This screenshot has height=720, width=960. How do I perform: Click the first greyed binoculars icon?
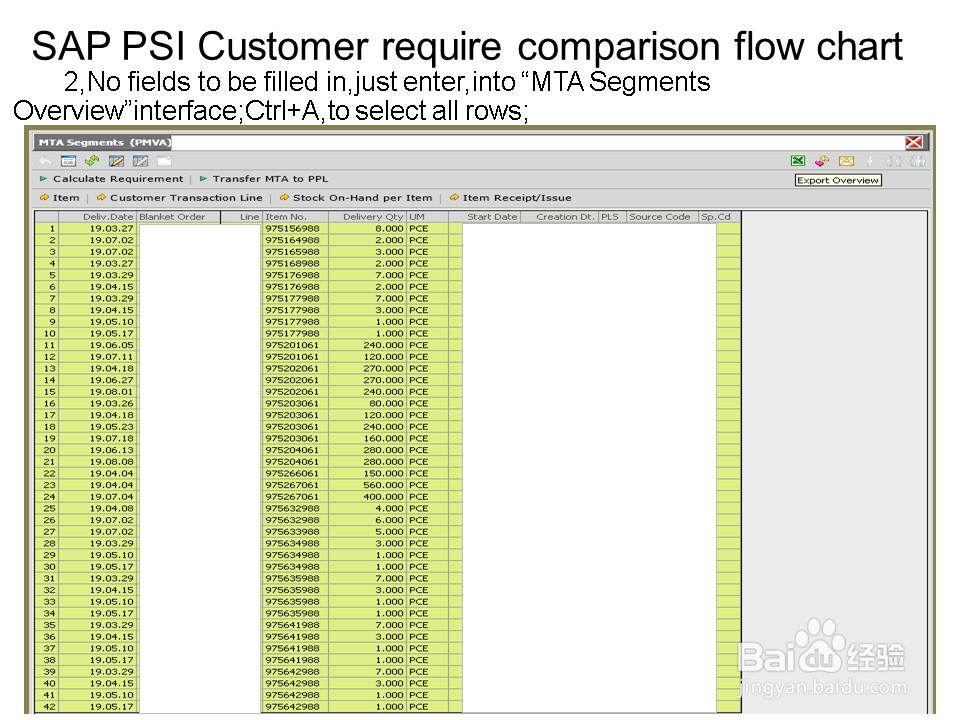pyautogui.click(x=893, y=161)
